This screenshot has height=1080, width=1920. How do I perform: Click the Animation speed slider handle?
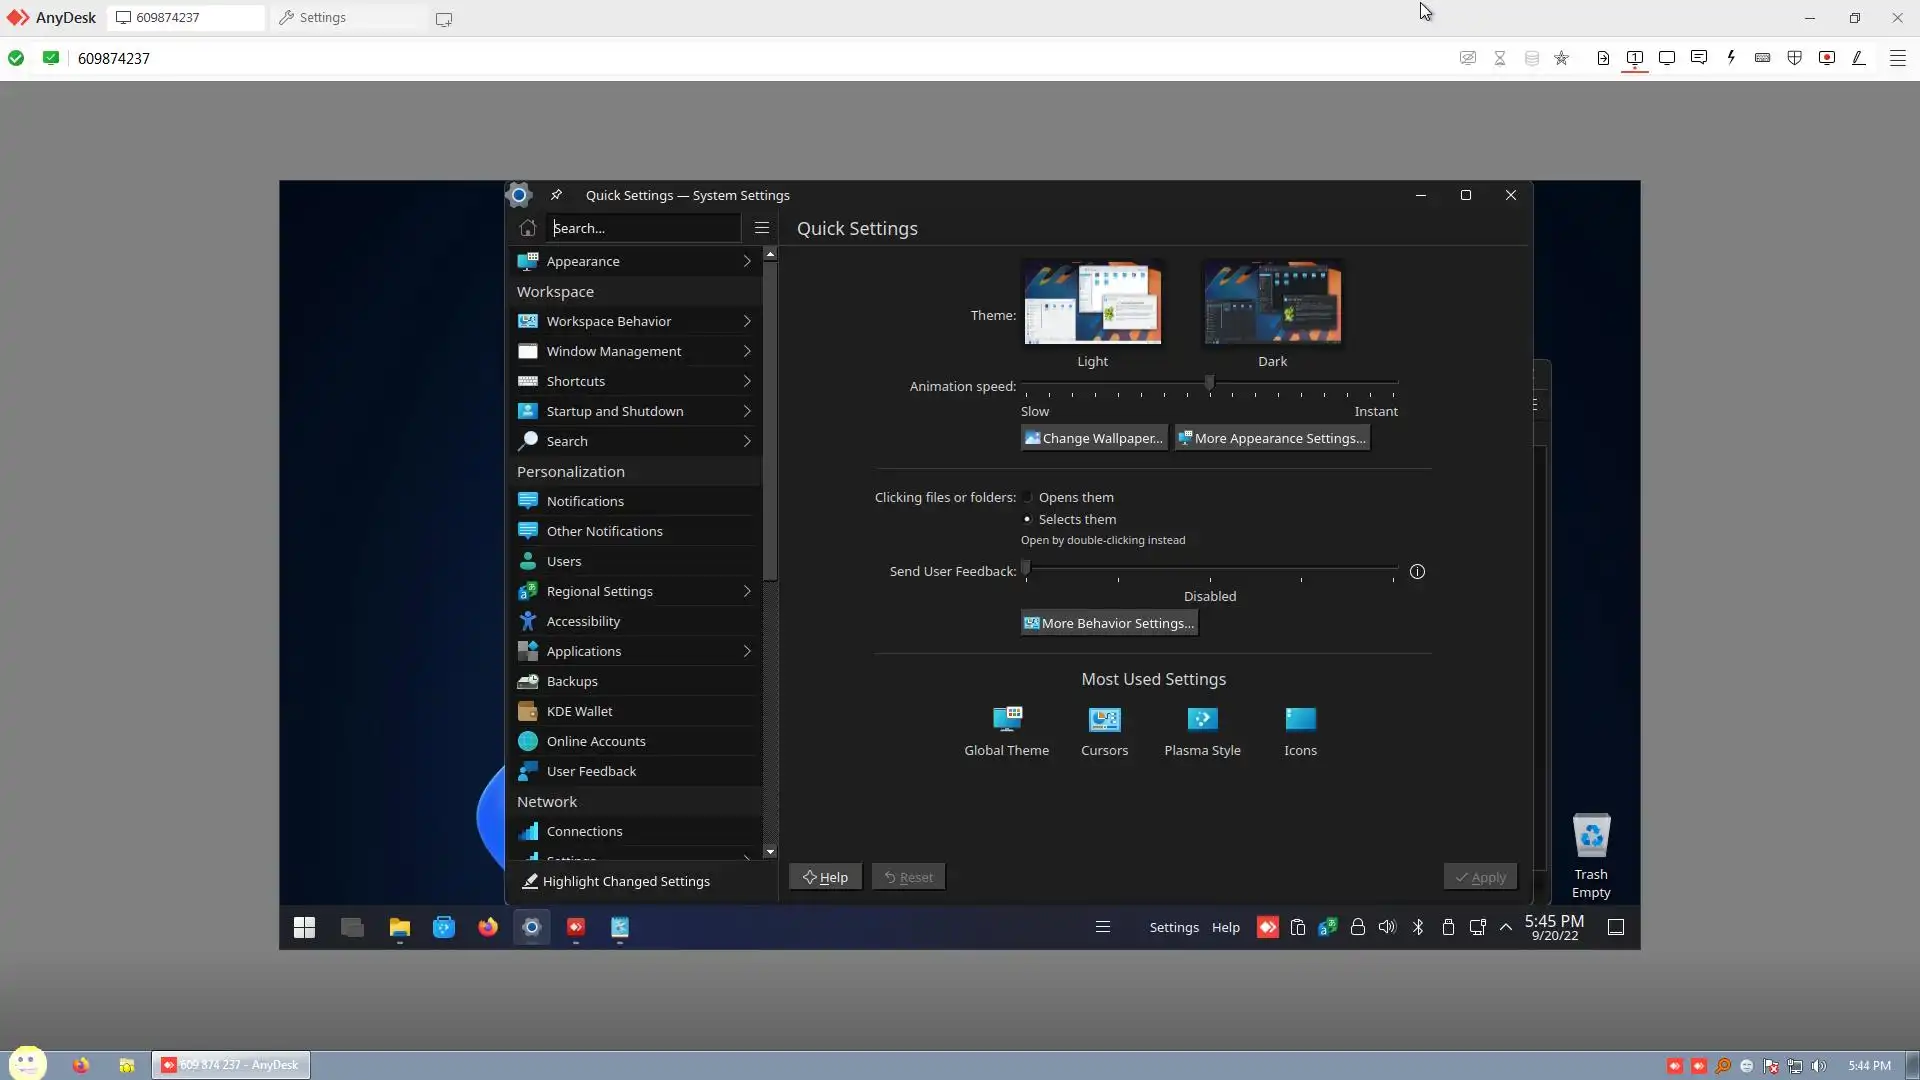1209,383
